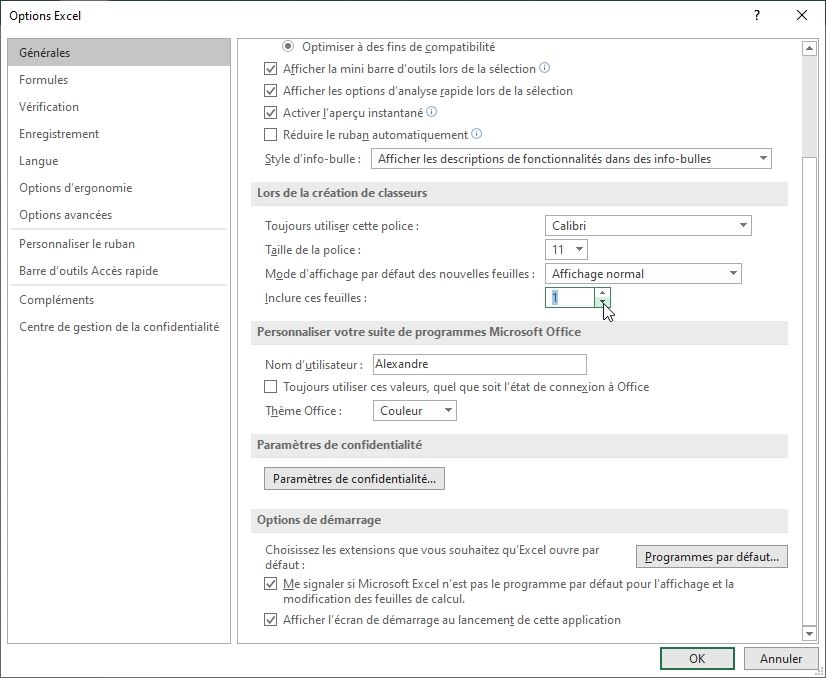Edit the Nom d'utilisateur field

[x=478, y=363]
